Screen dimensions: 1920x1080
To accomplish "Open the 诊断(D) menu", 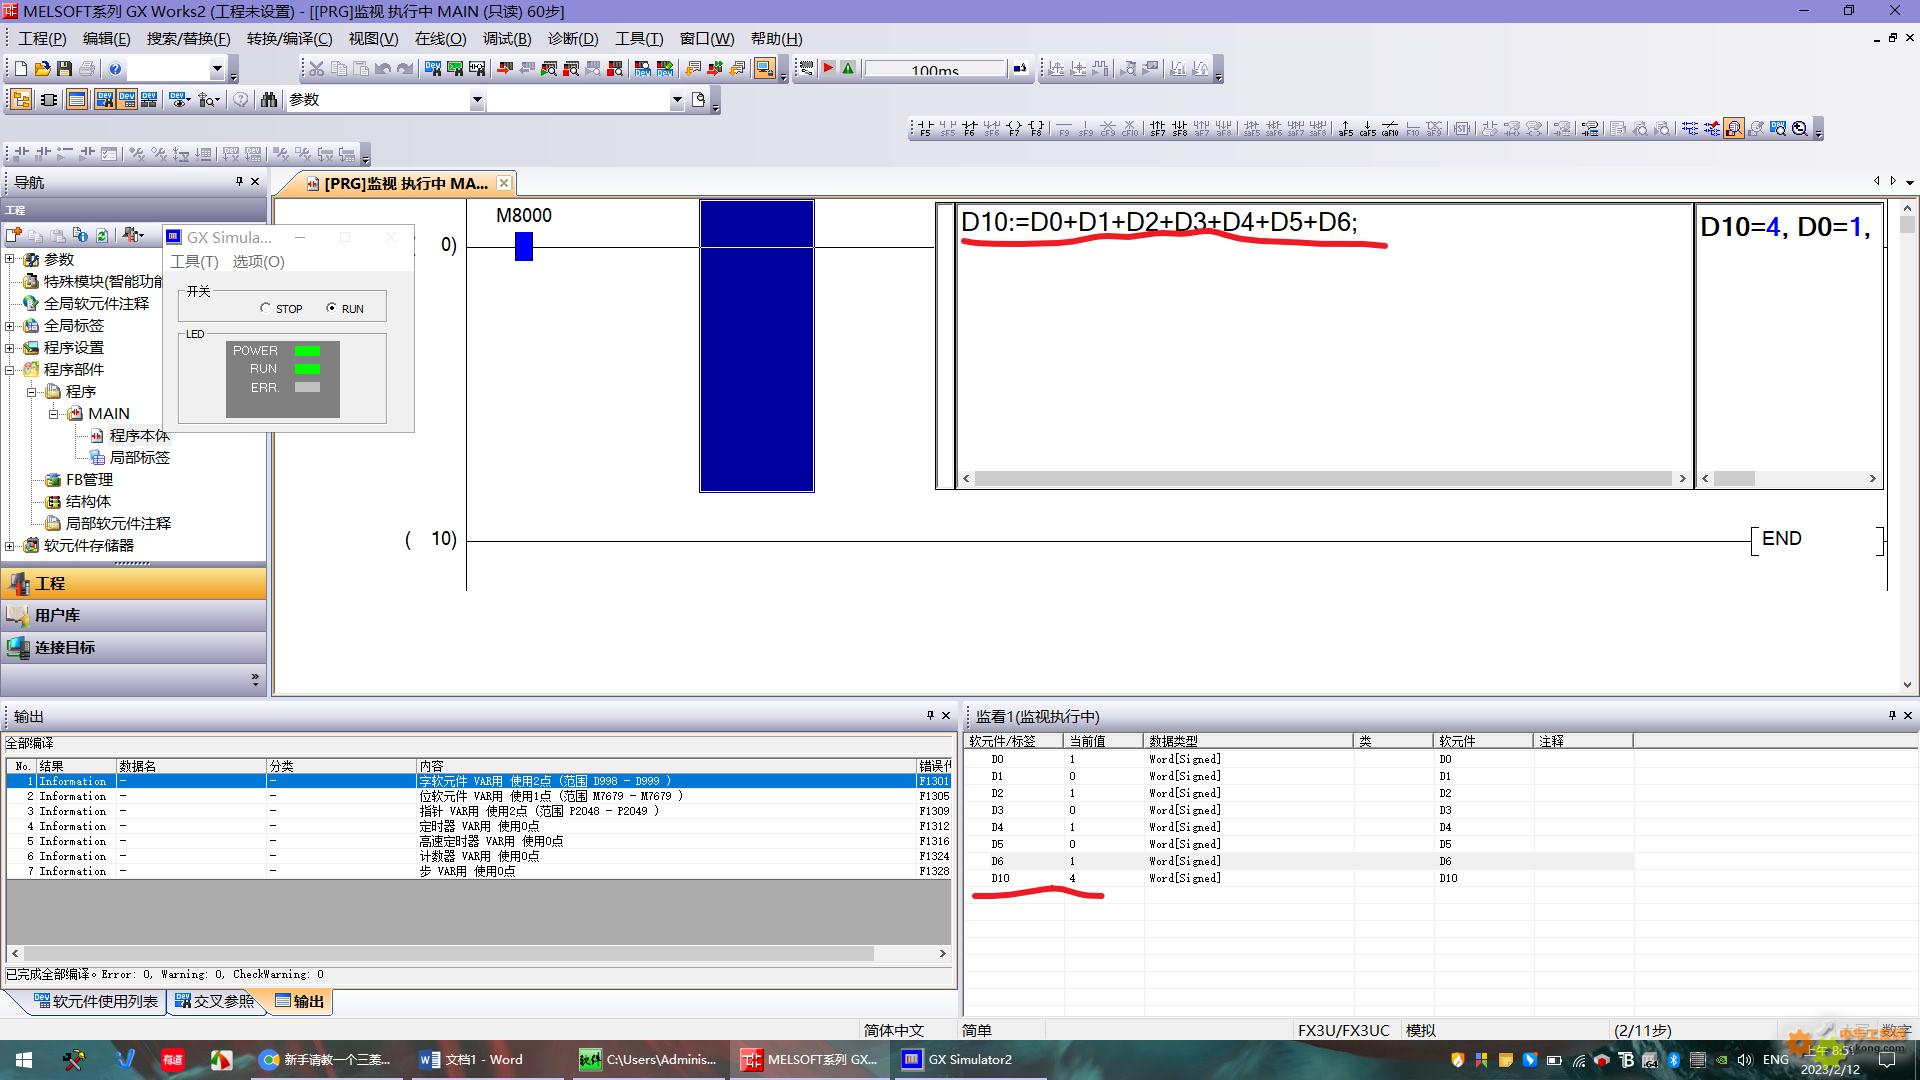I will [573, 39].
